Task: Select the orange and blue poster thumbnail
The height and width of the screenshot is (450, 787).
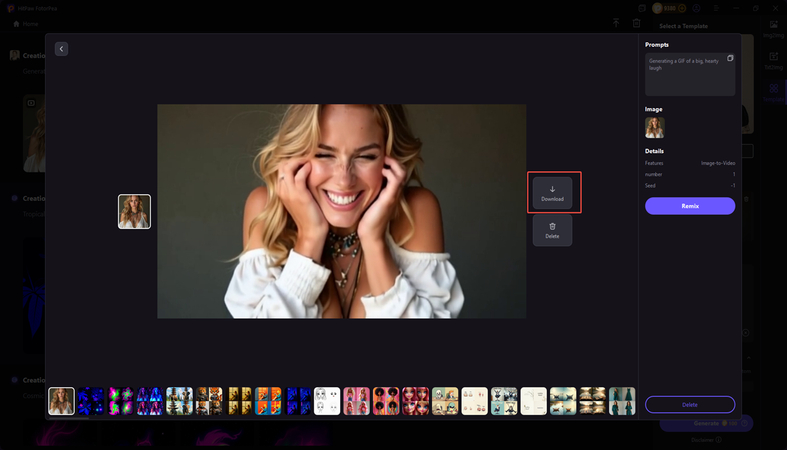Action: pos(268,401)
